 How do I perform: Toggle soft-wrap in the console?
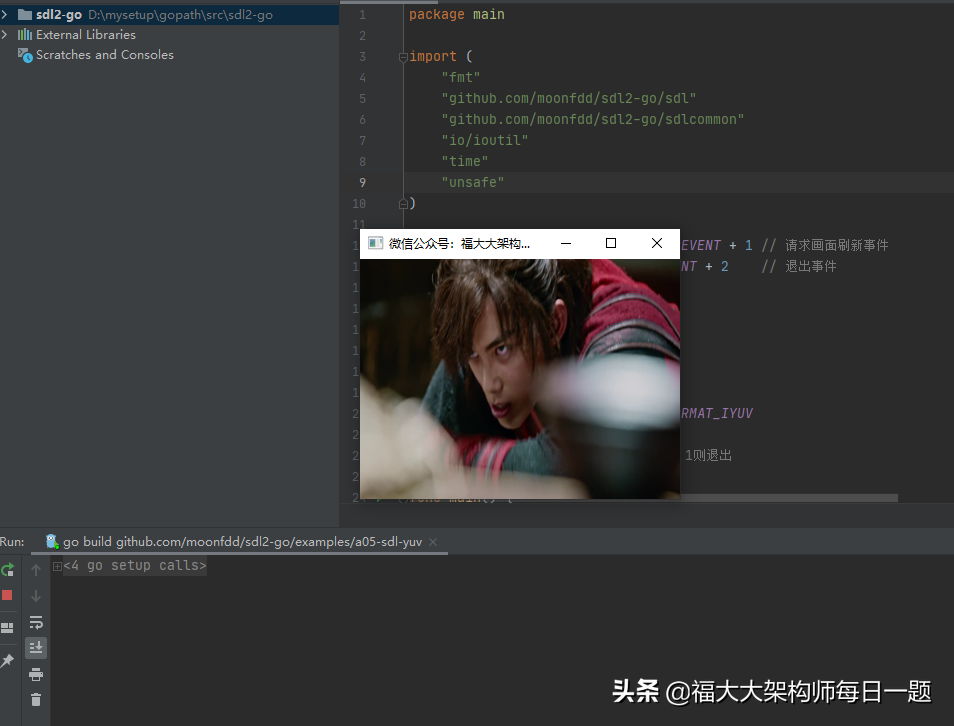click(x=36, y=622)
